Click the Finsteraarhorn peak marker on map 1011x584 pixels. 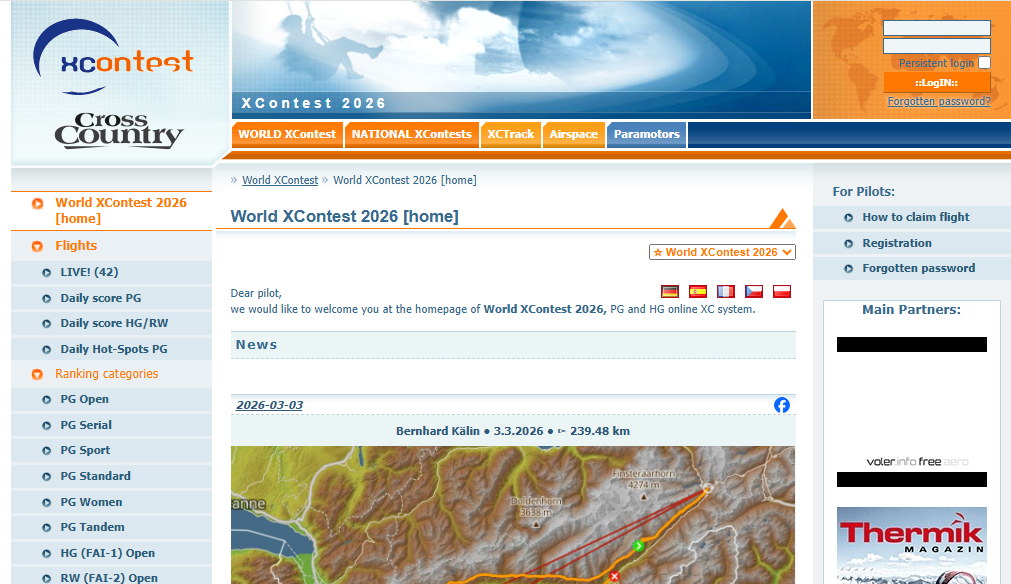643,497
